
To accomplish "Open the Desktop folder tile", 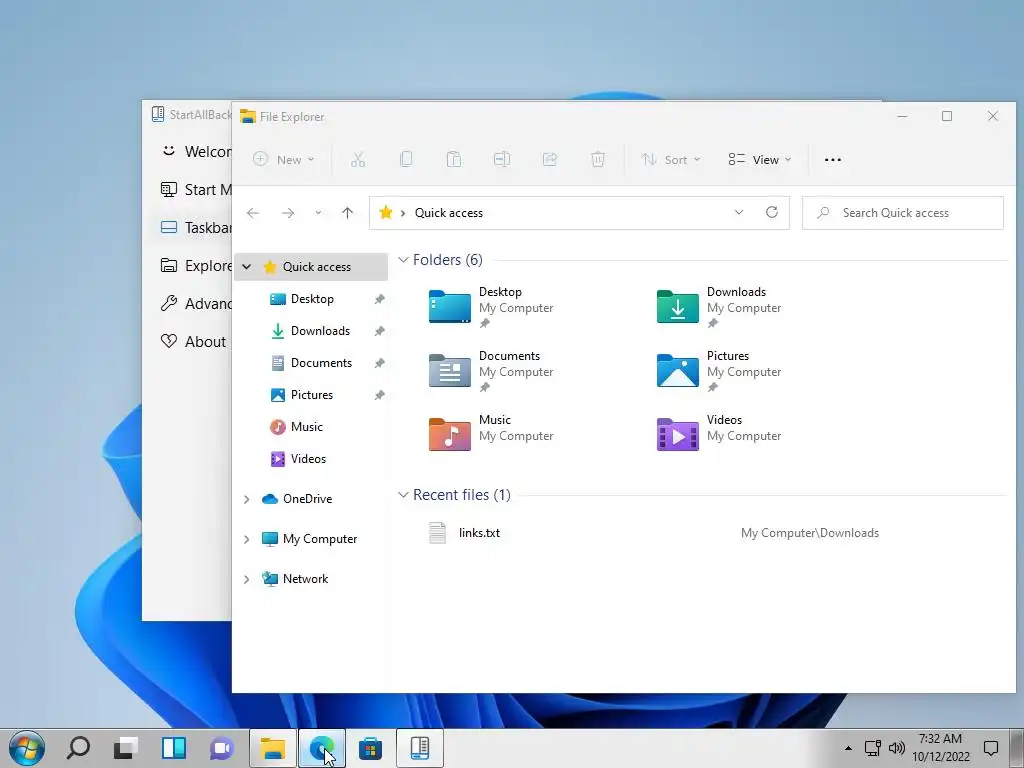I will [x=491, y=307].
